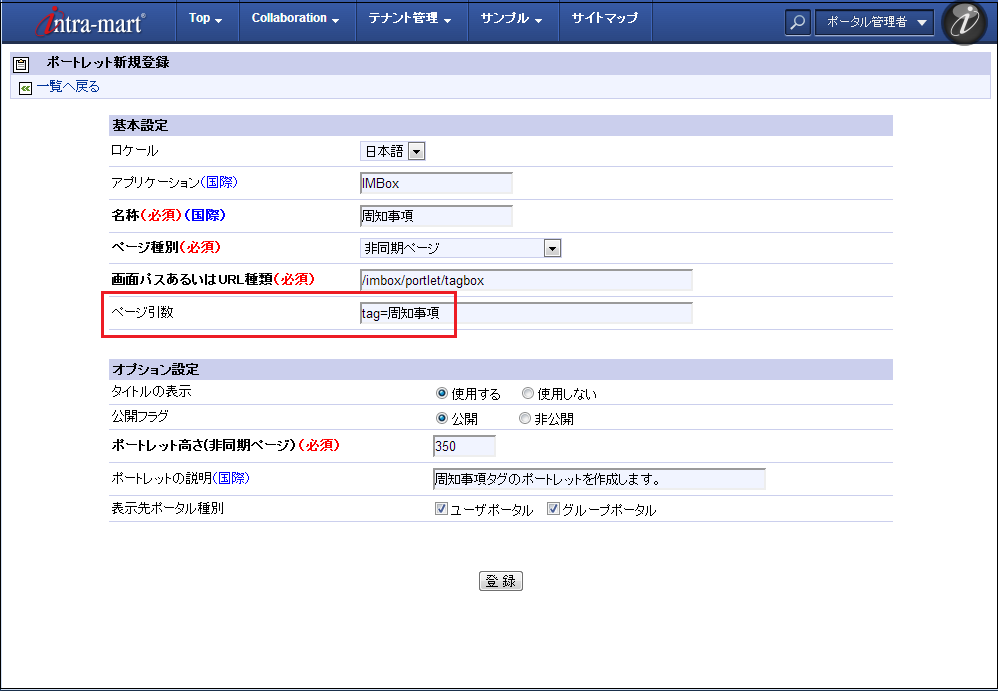998x691 pixels.
Task: Click the 'サイトマップ' menu item
Action: [604, 18]
